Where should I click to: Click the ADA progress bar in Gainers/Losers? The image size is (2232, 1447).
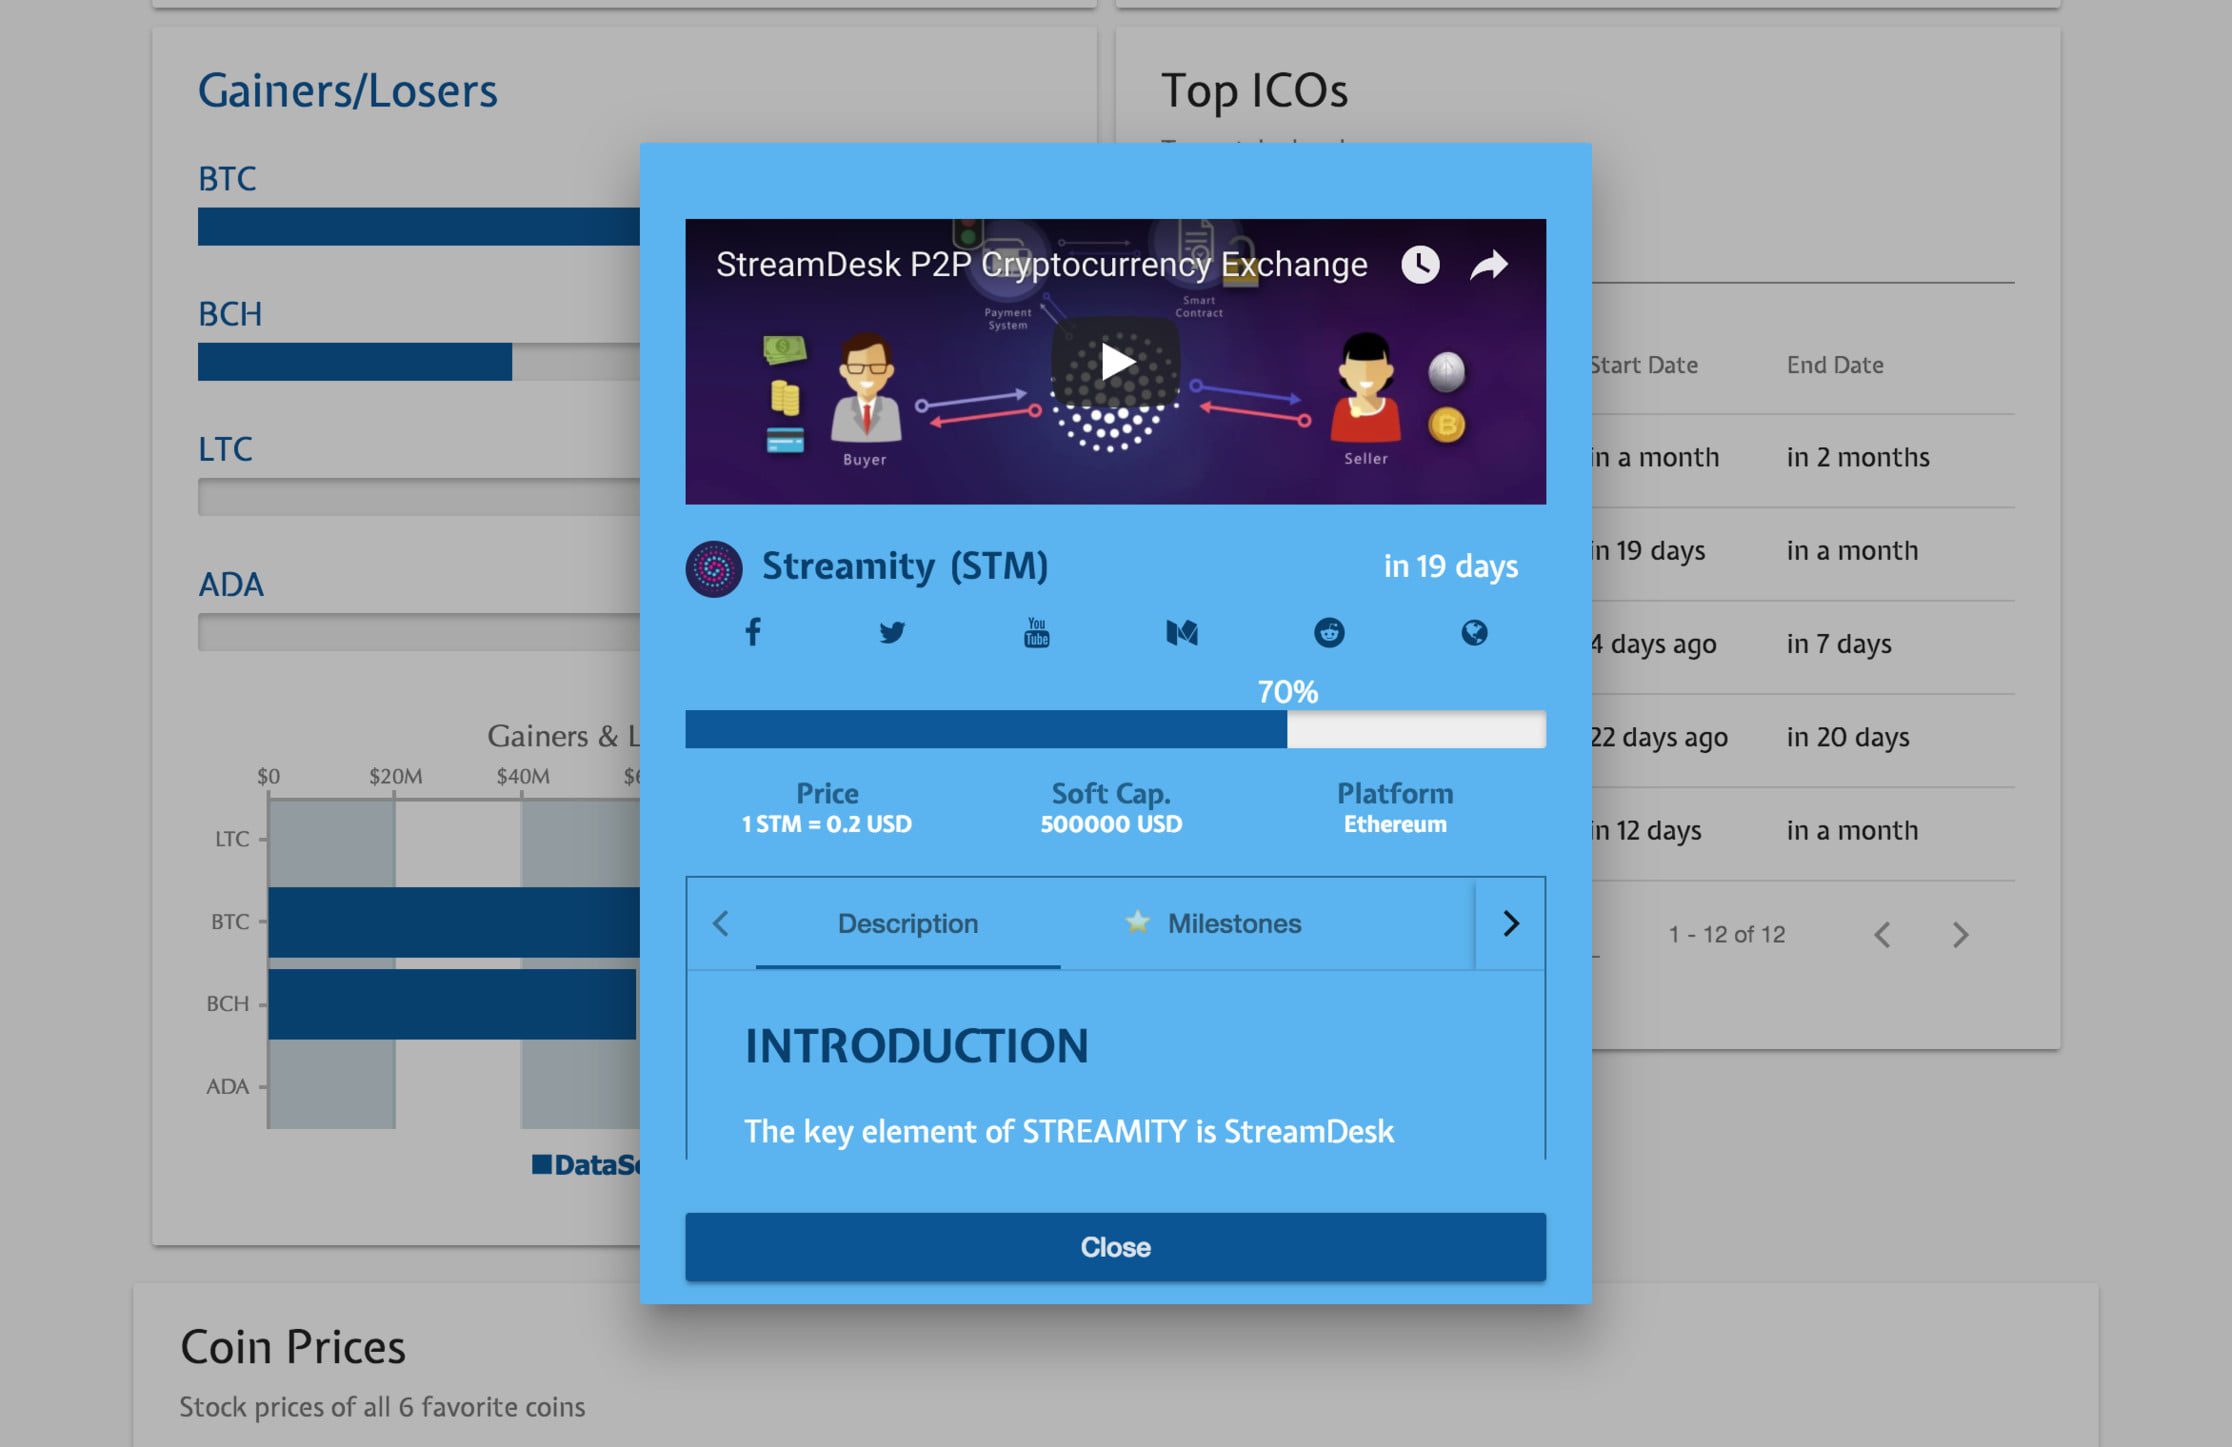(418, 632)
